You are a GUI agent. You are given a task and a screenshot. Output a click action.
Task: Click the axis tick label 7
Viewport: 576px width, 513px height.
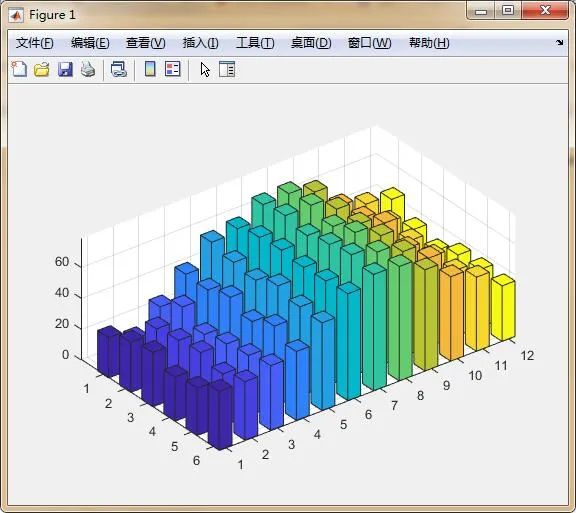[394, 406]
